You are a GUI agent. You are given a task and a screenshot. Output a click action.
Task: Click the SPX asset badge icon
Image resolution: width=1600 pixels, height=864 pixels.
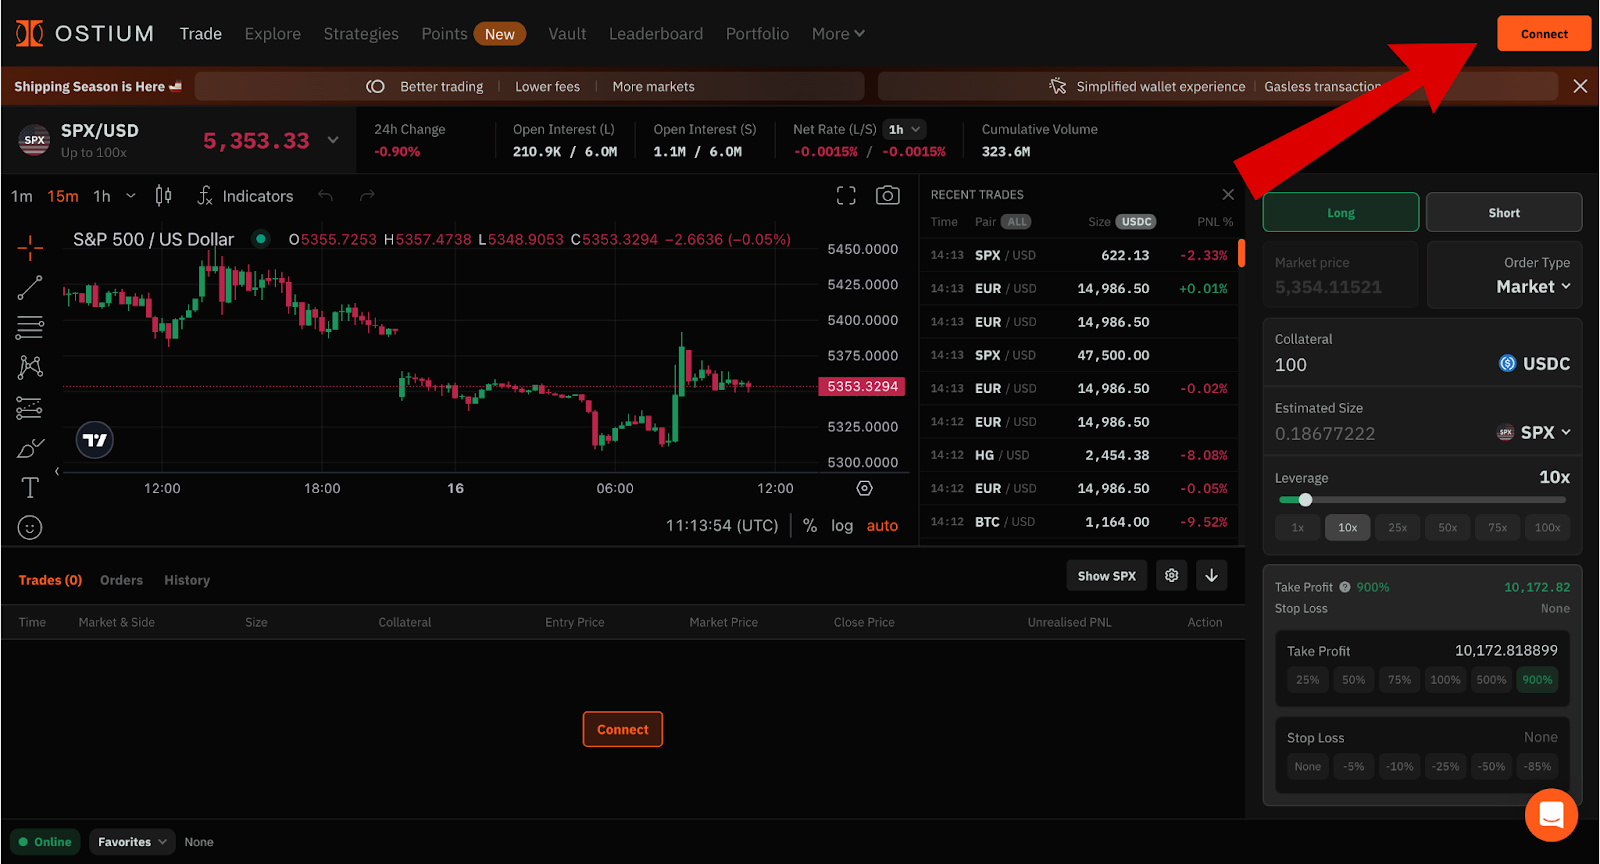point(35,140)
